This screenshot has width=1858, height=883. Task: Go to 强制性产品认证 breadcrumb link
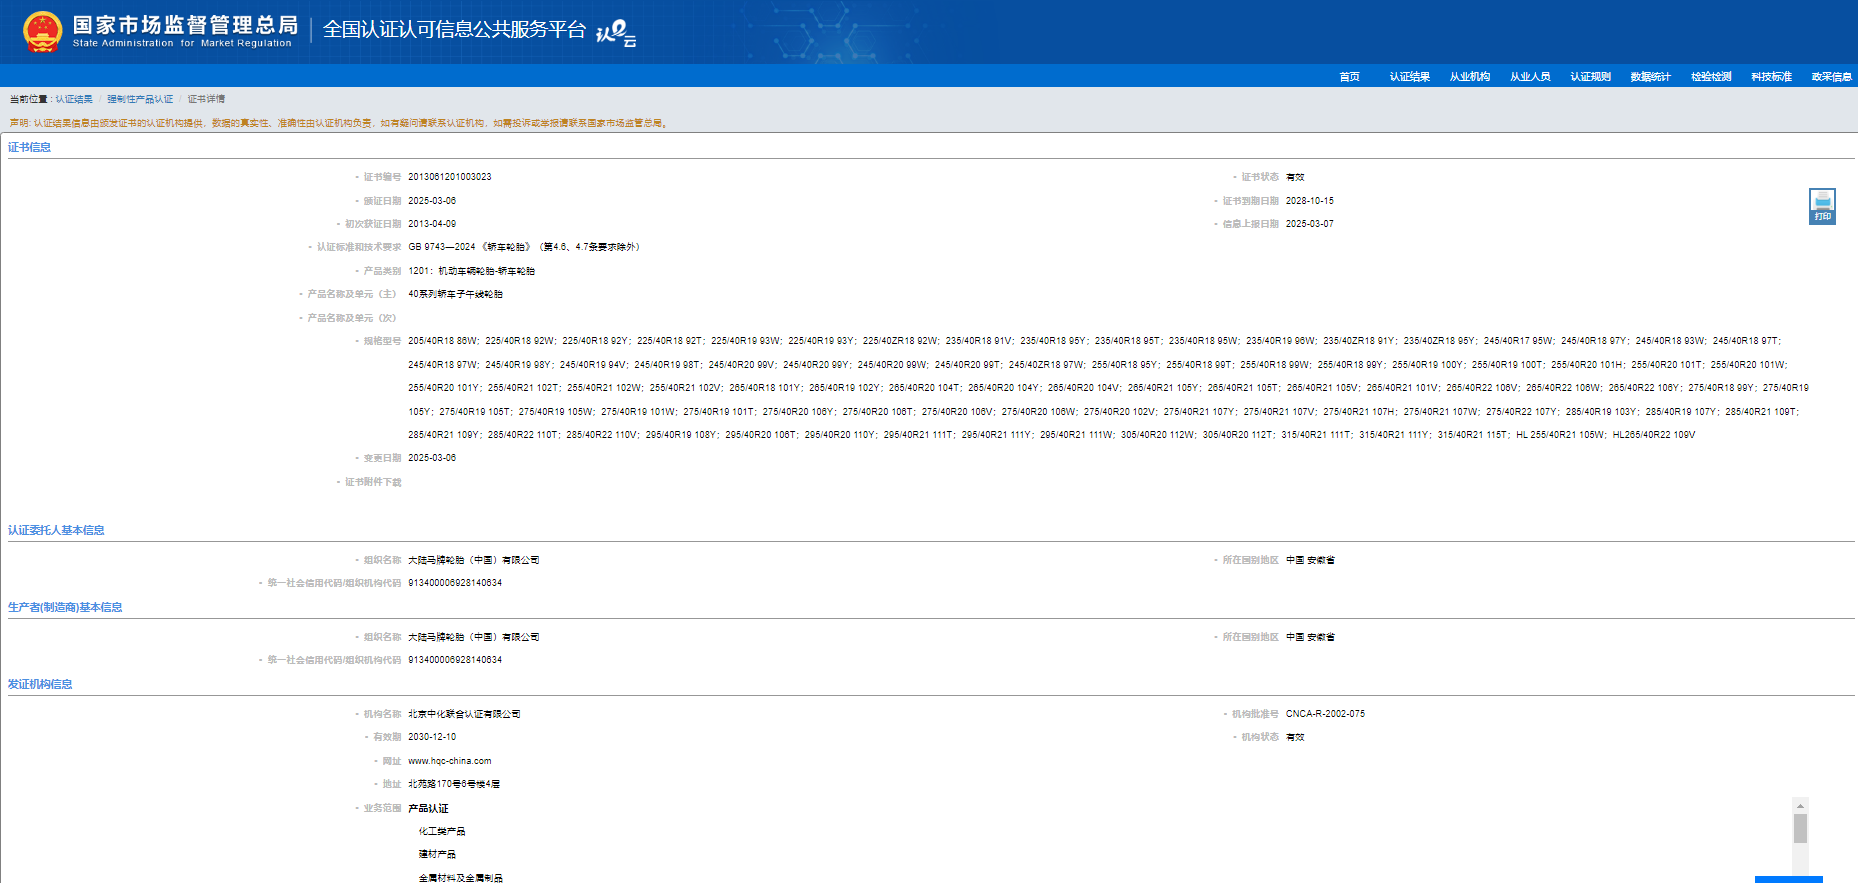click(140, 99)
